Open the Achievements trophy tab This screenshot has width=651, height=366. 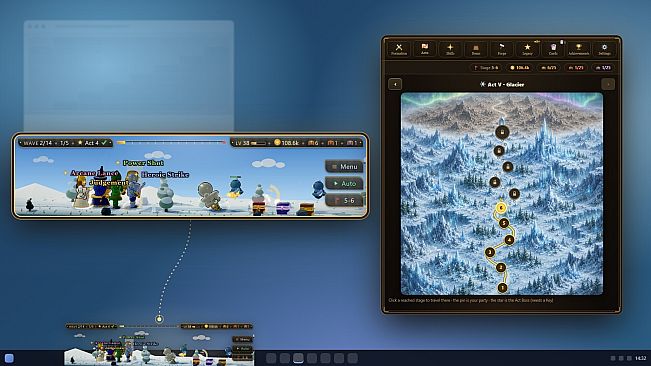pyautogui.click(x=579, y=49)
